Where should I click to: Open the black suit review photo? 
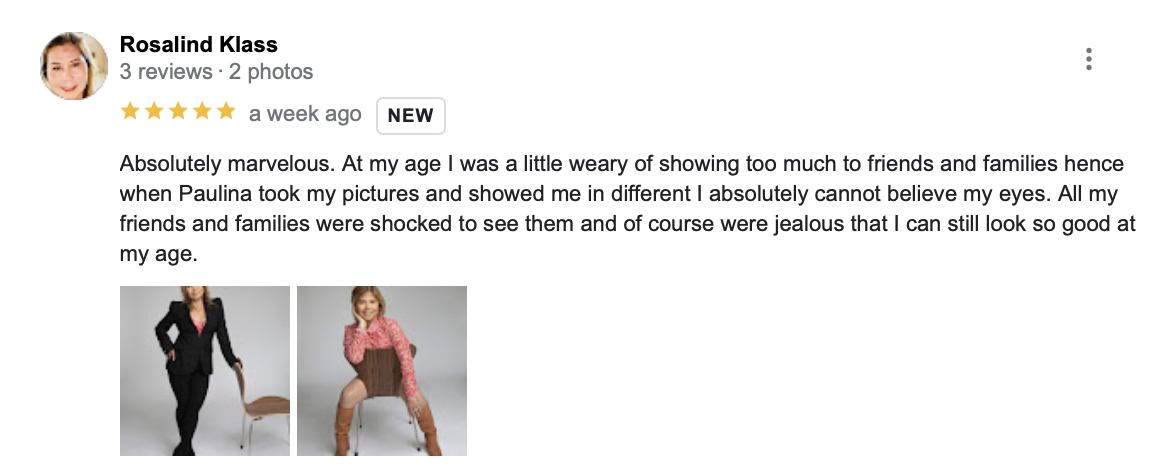[x=205, y=371]
